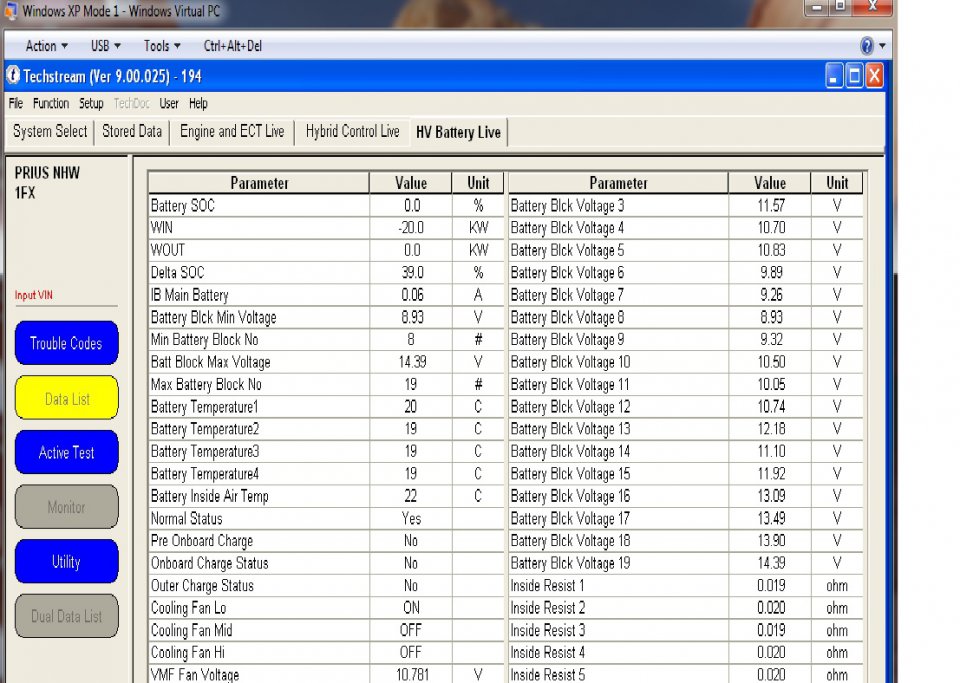Minimize the Techstream window
The height and width of the screenshot is (683, 960).
(x=834, y=77)
